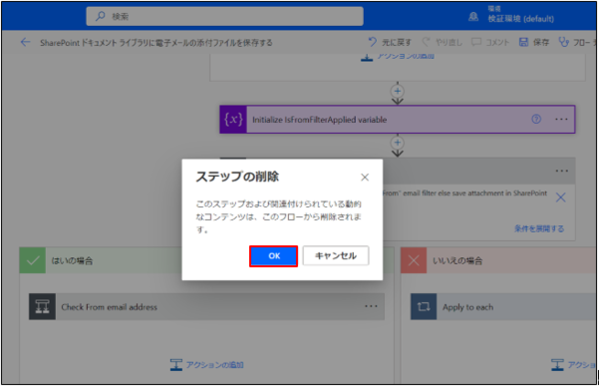599x386 pixels.
Task: Click 保存 save in toolbar
Action: (x=534, y=42)
